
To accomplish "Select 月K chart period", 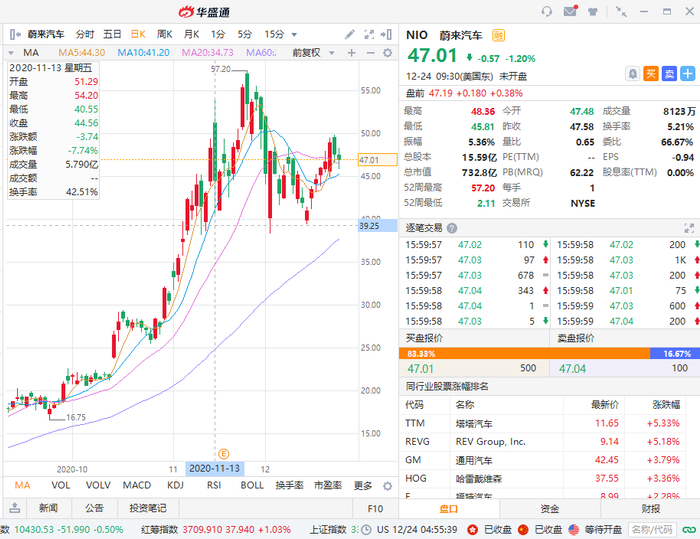I will tap(191, 34).
